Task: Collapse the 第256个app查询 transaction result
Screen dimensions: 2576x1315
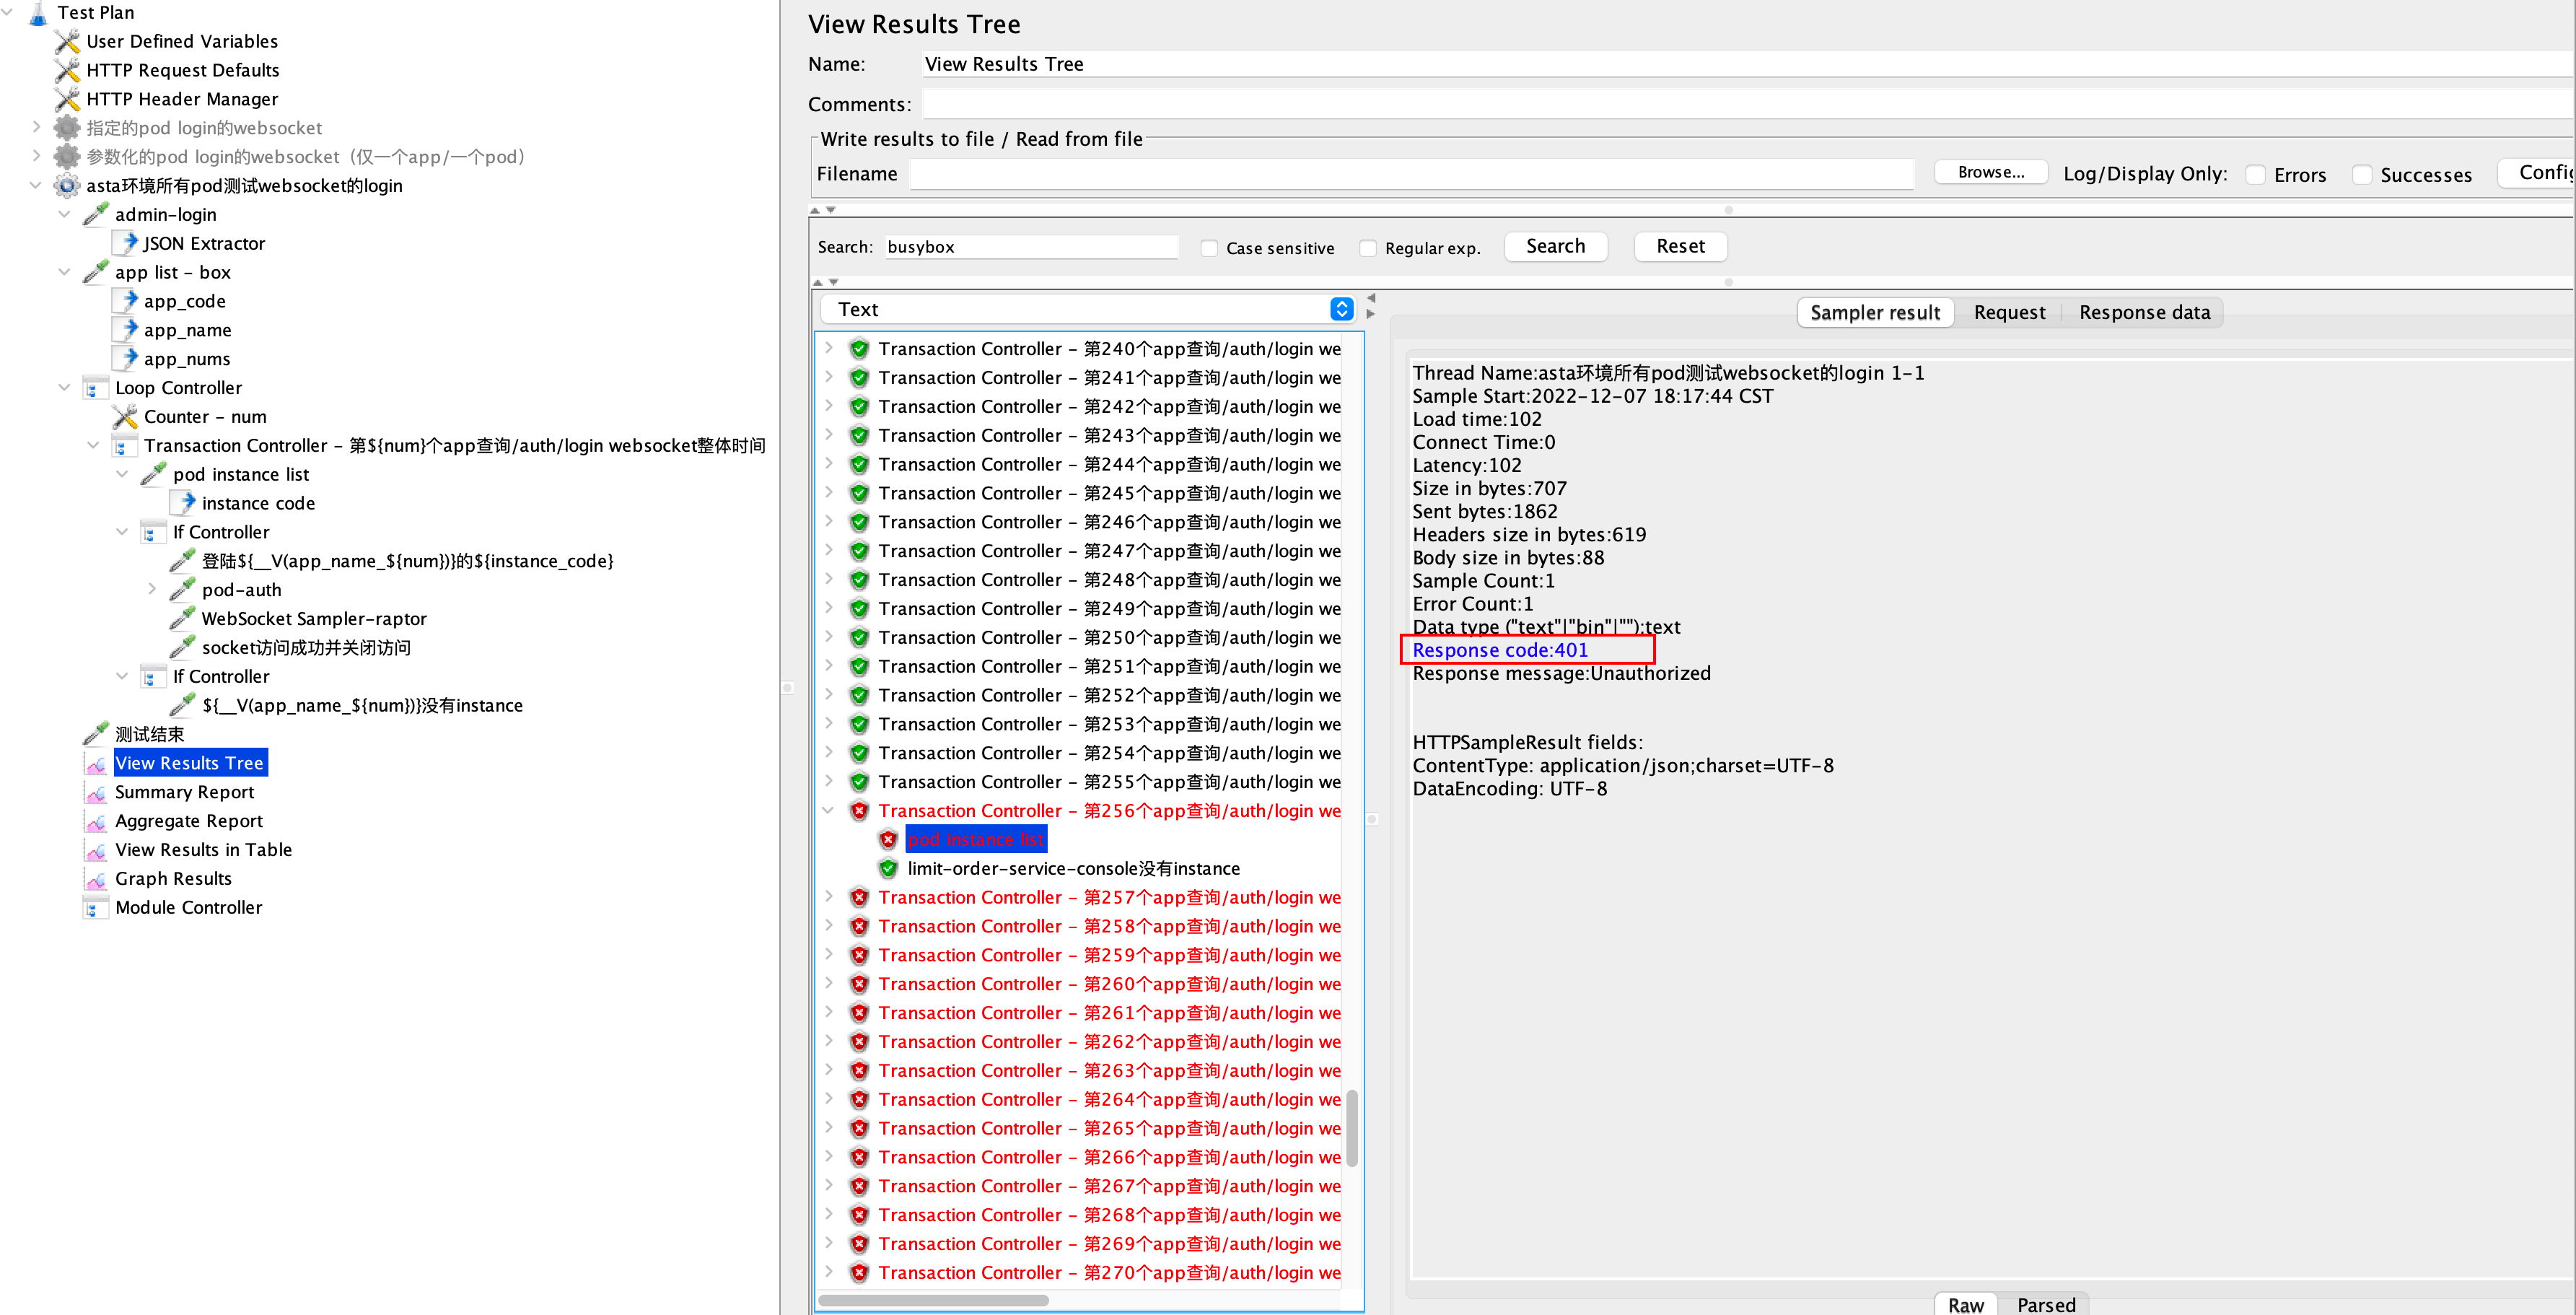Action: (830, 811)
